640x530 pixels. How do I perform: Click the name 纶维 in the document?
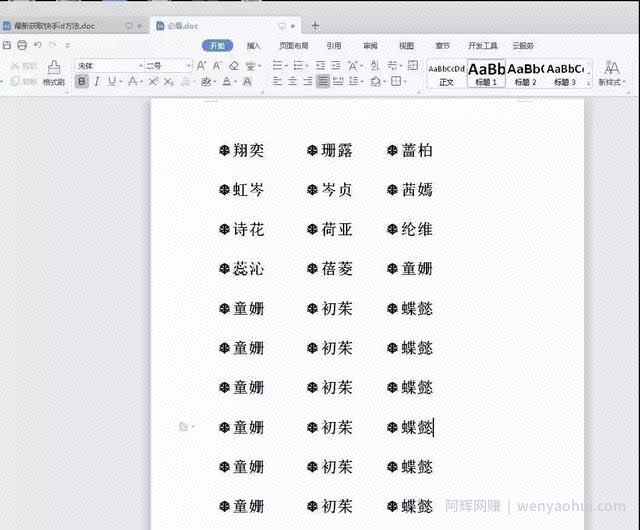click(x=417, y=229)
